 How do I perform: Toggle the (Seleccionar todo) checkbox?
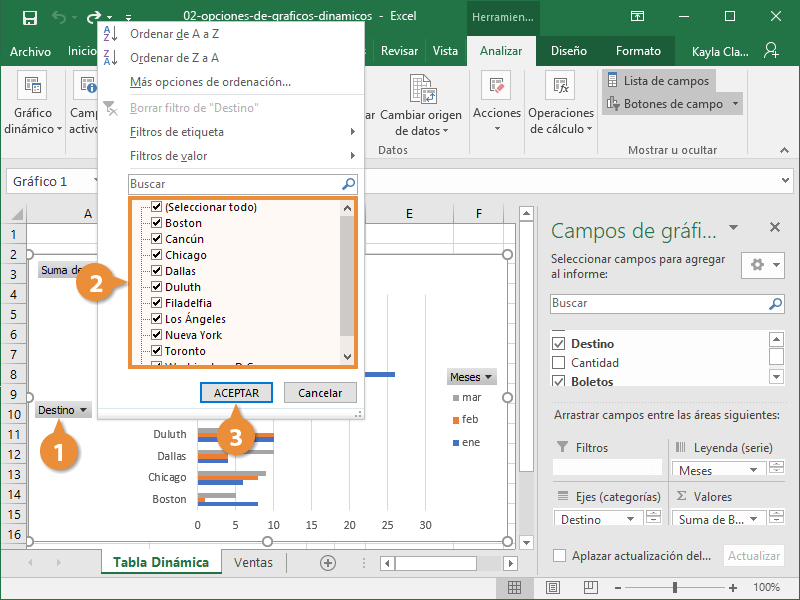pyautogui.click(x=156, y=207)
